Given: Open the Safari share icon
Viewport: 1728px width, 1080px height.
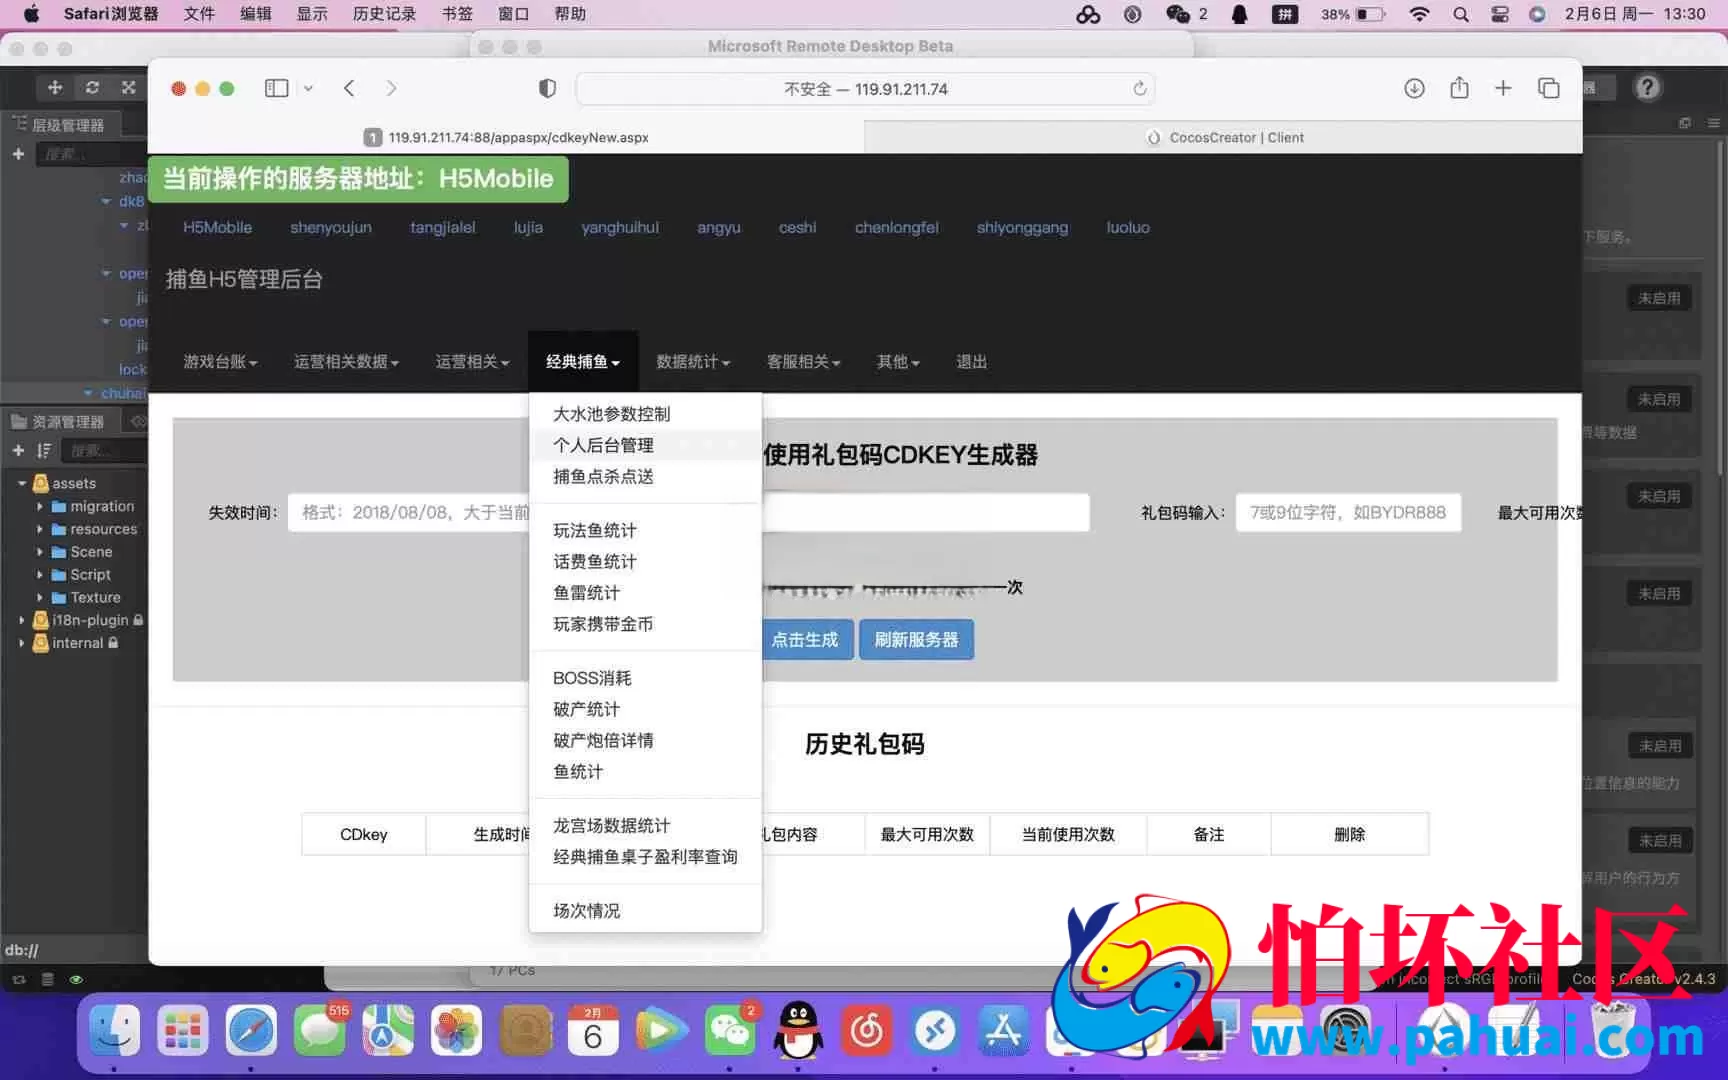Looking at the screenshot, I should (1459, 88).
